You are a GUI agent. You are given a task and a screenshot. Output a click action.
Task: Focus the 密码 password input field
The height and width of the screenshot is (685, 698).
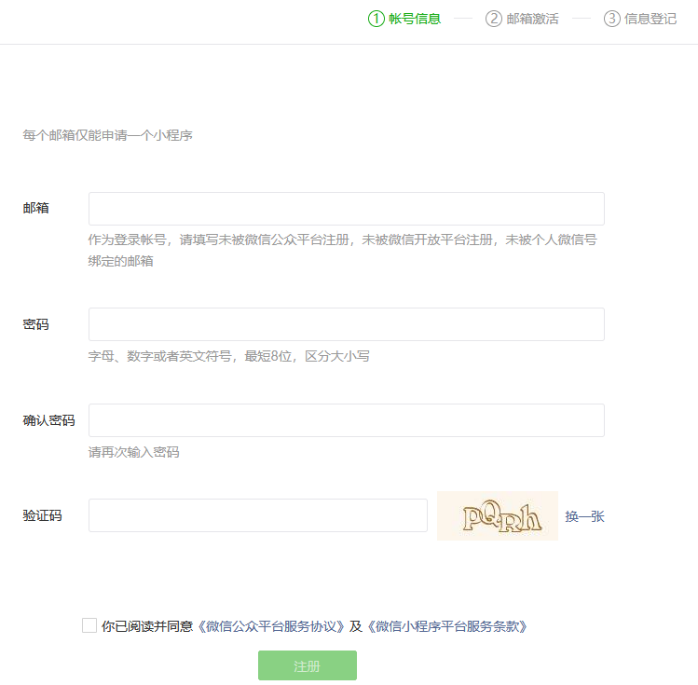pos(346,324)
